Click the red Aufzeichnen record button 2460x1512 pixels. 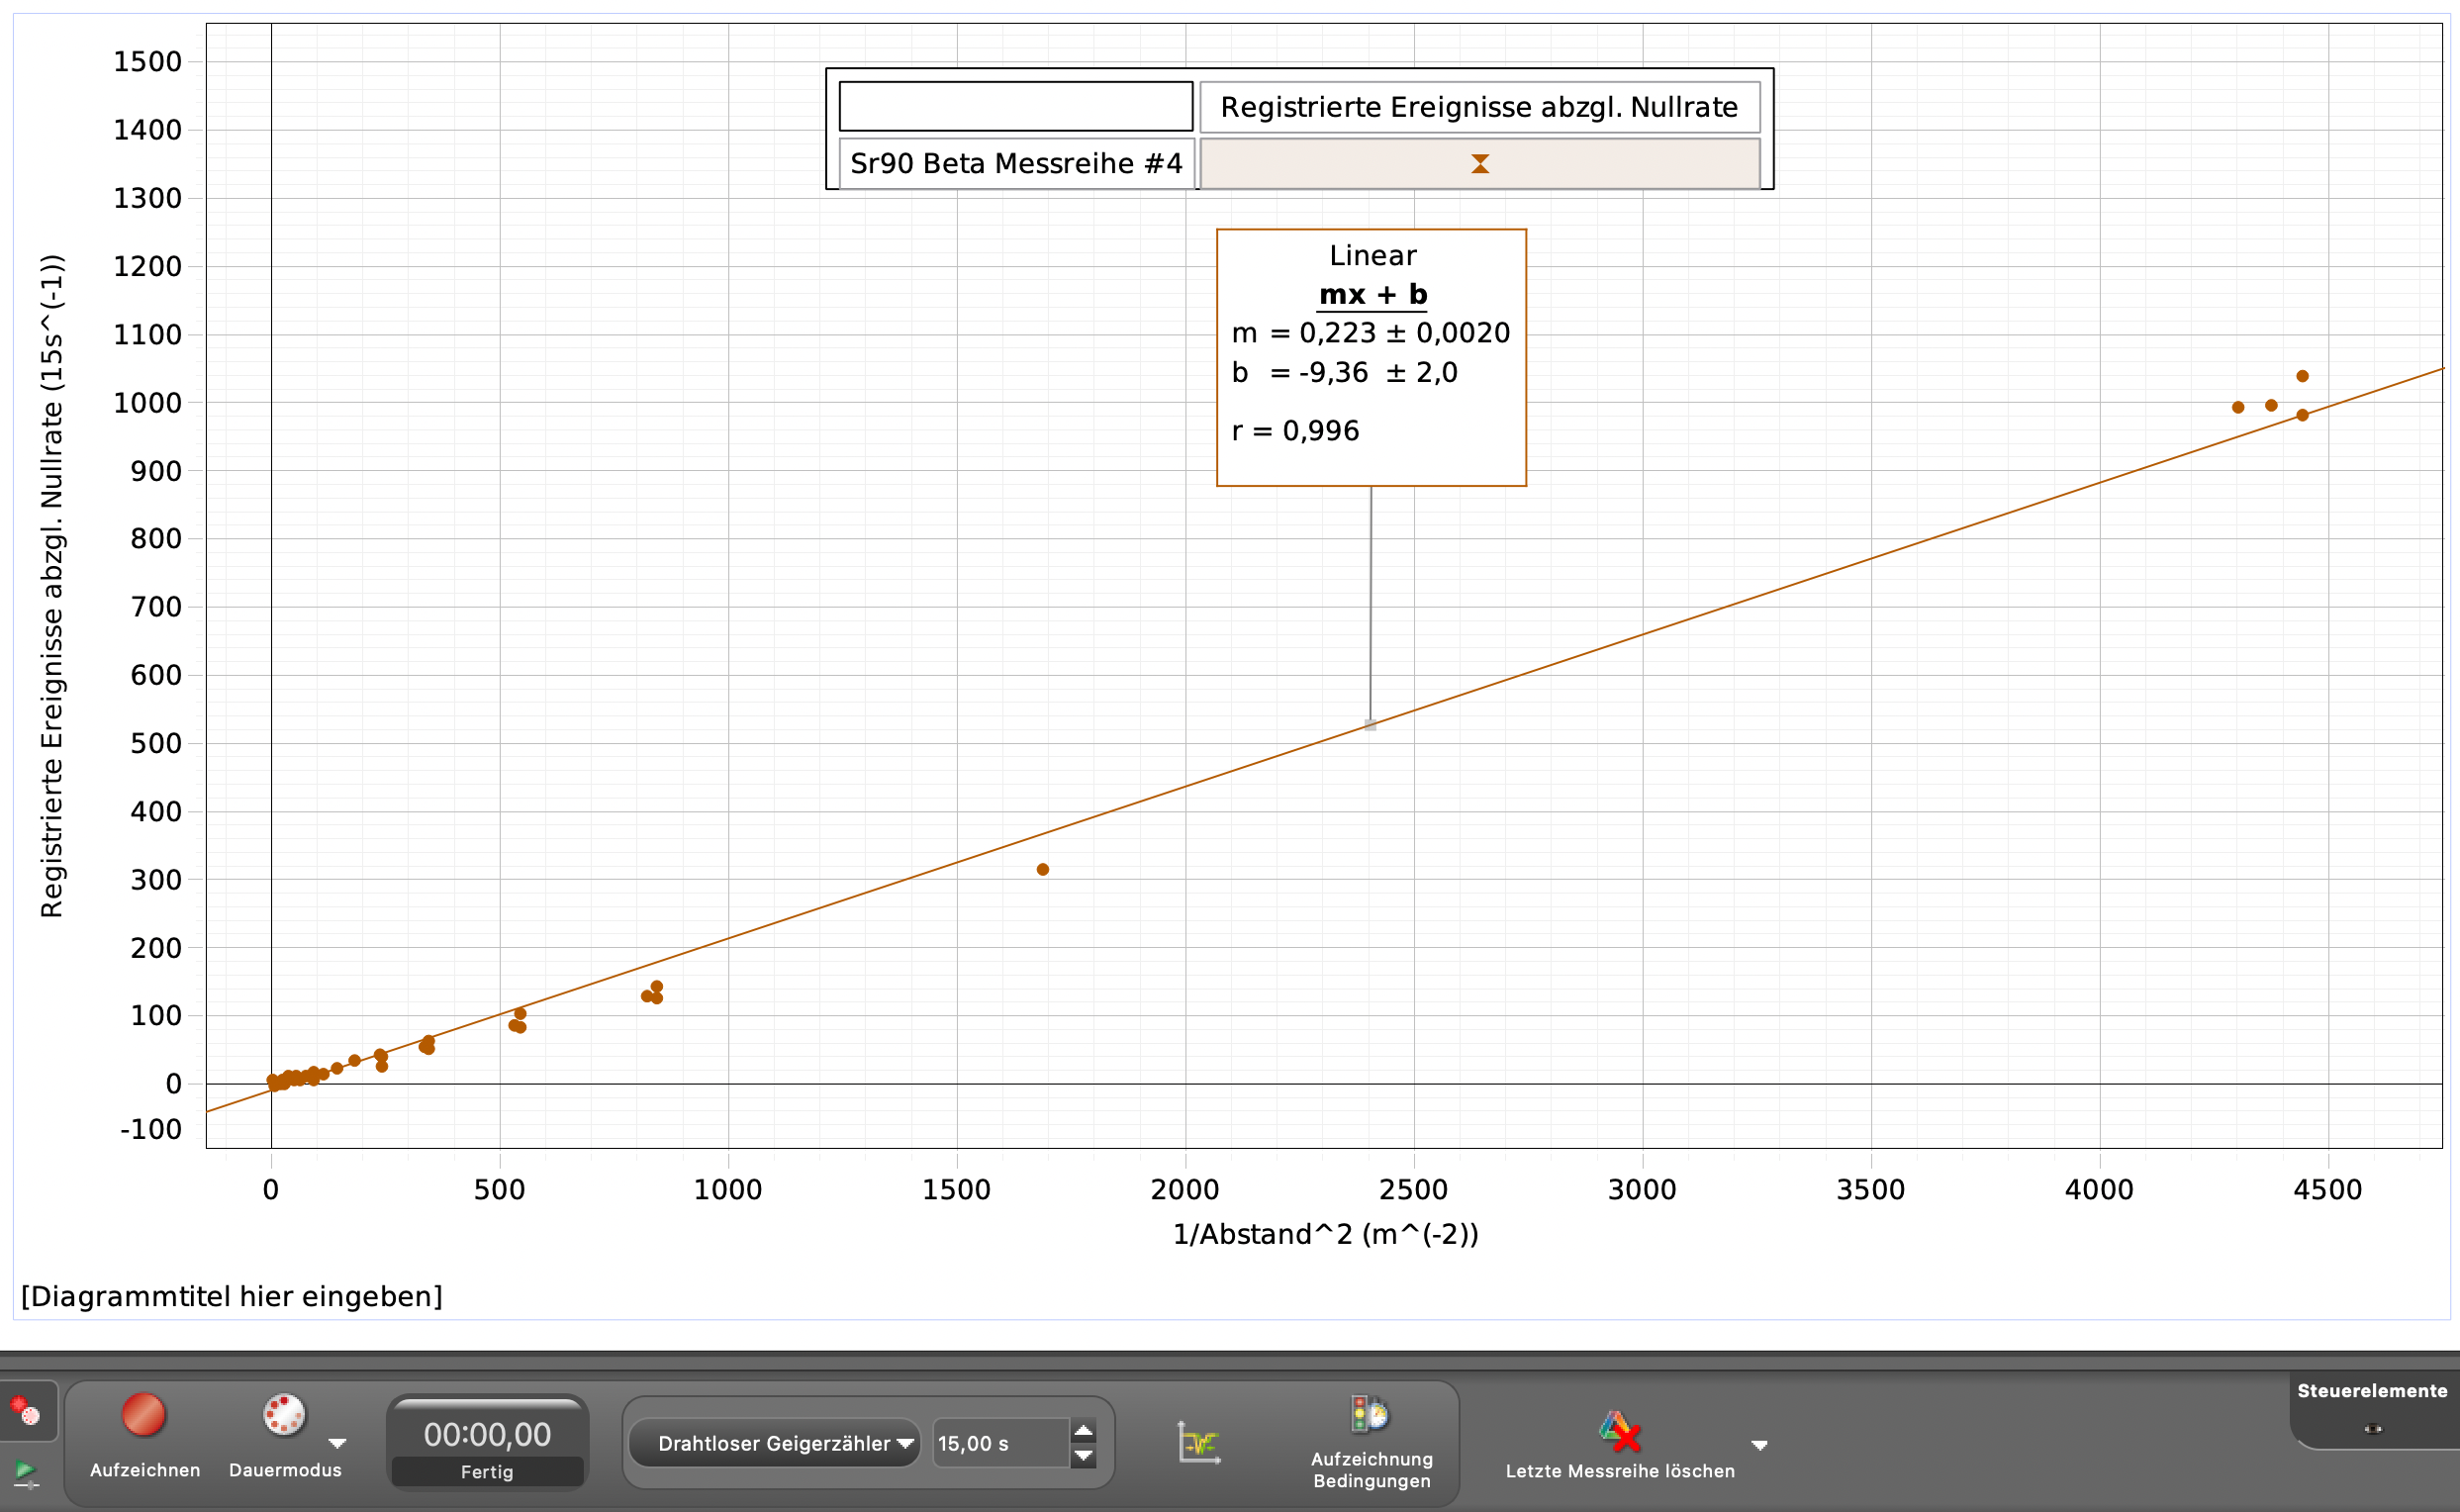143,1416
